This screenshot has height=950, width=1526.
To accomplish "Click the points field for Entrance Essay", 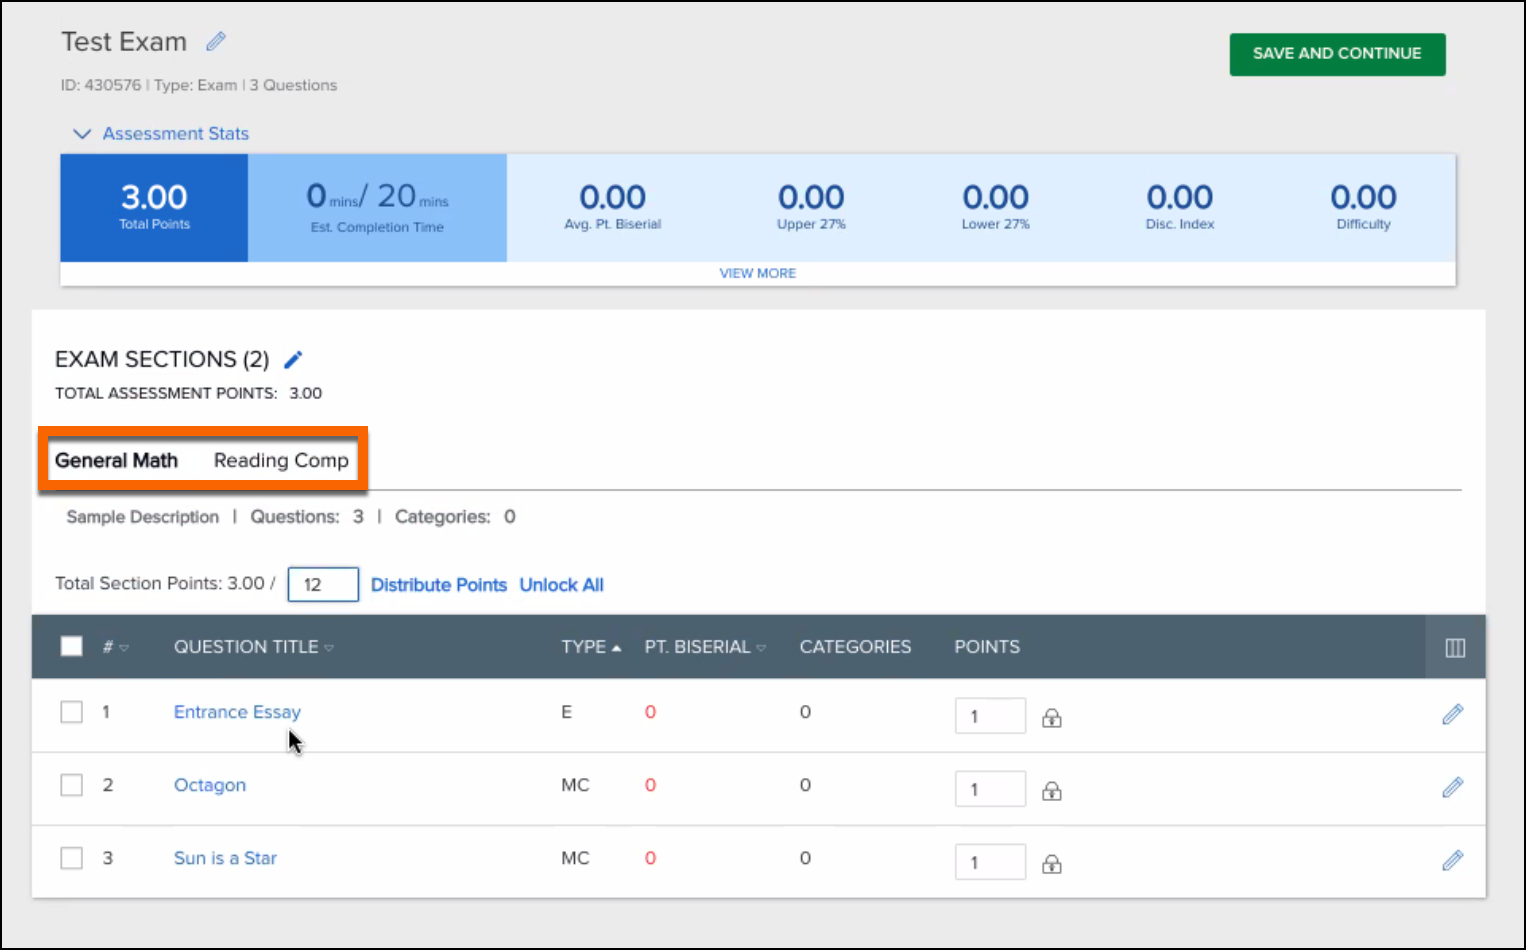I will [990, 716].
